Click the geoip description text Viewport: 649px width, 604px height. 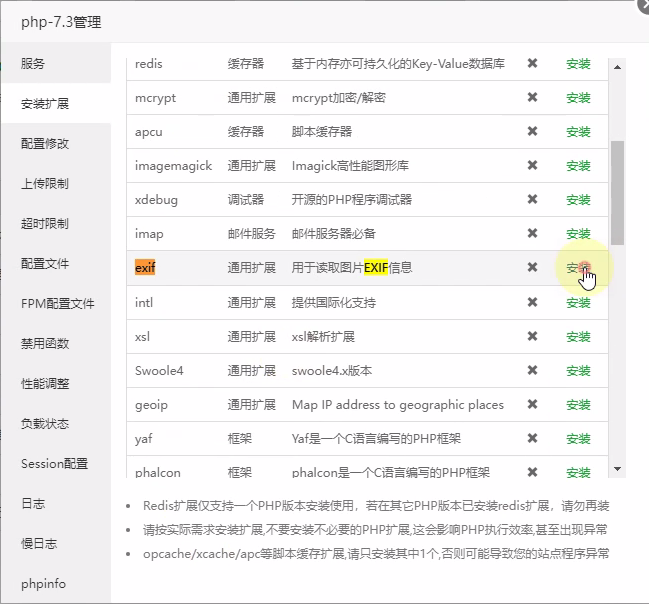tap(398, 404)
